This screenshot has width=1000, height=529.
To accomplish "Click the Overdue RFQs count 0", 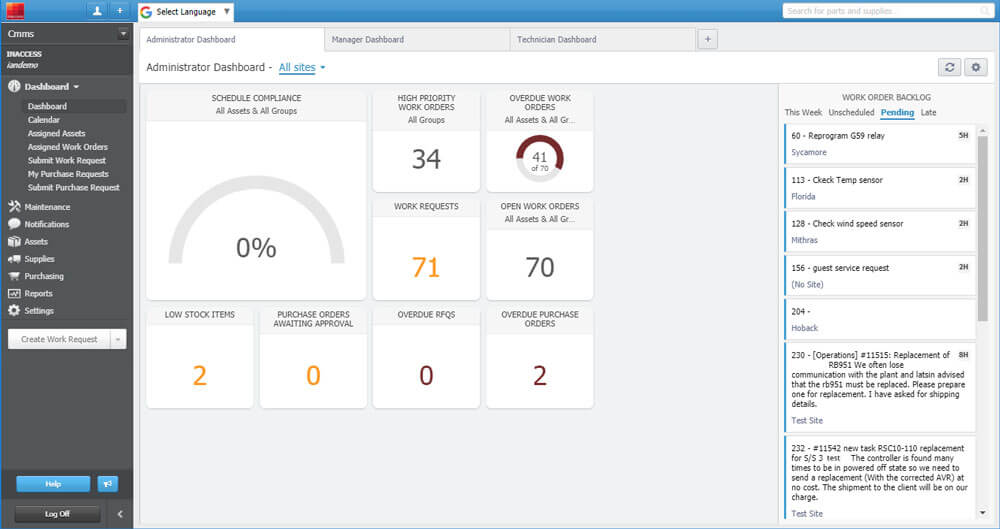I will [426, 375].
